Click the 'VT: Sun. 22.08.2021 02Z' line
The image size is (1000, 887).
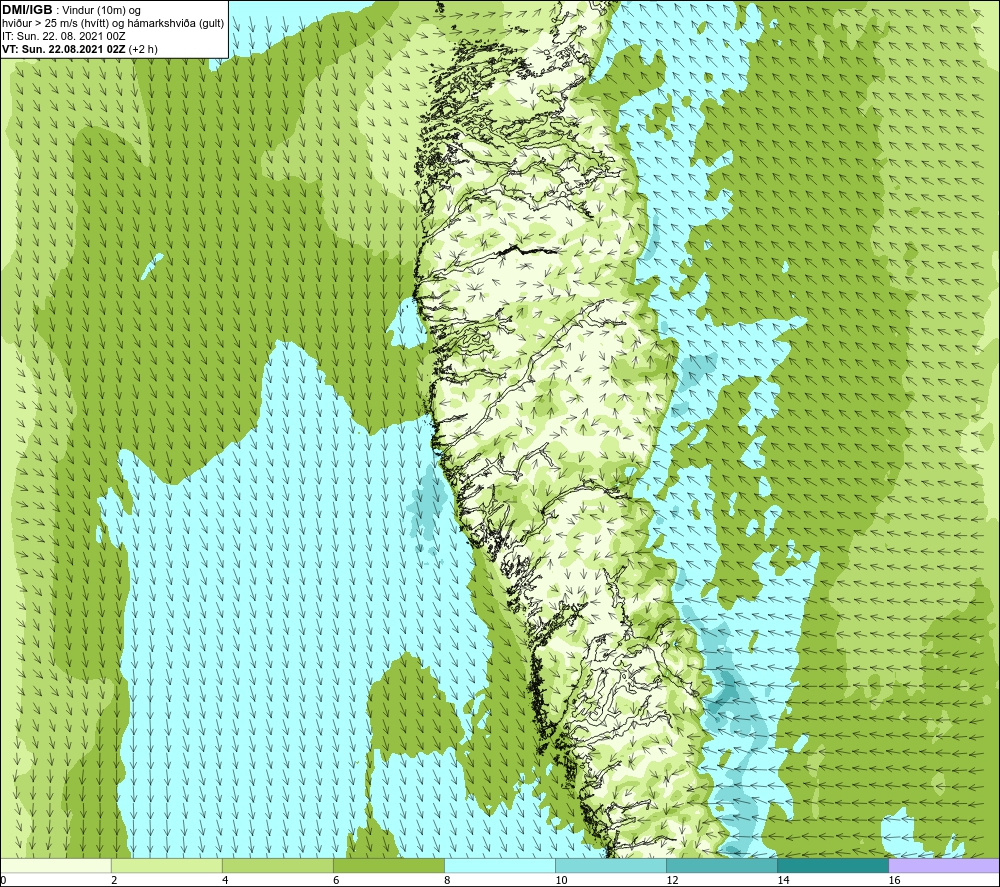click(x=80, y=49)
